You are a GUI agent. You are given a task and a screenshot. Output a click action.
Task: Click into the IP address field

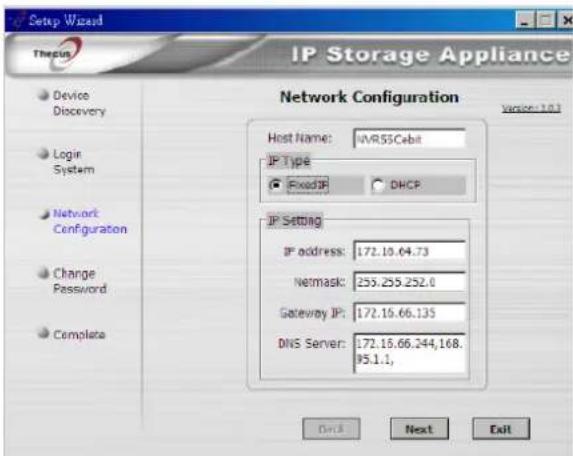pos(409,251)
